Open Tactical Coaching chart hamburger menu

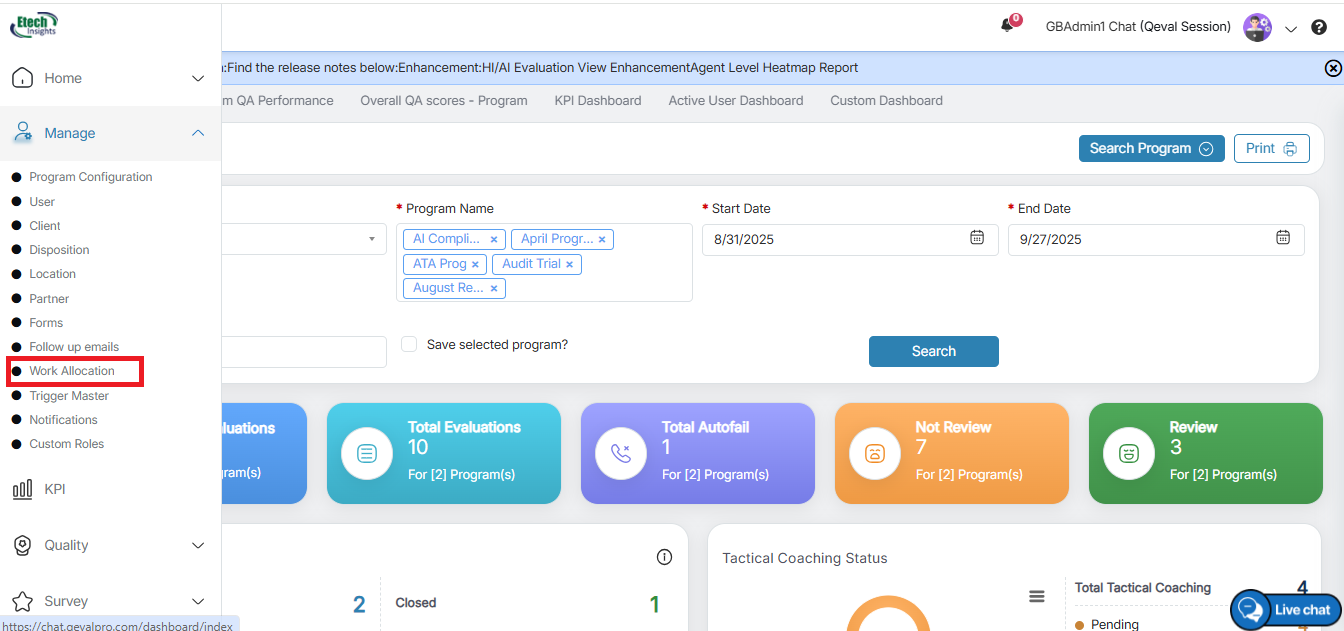click(1037, 596)
